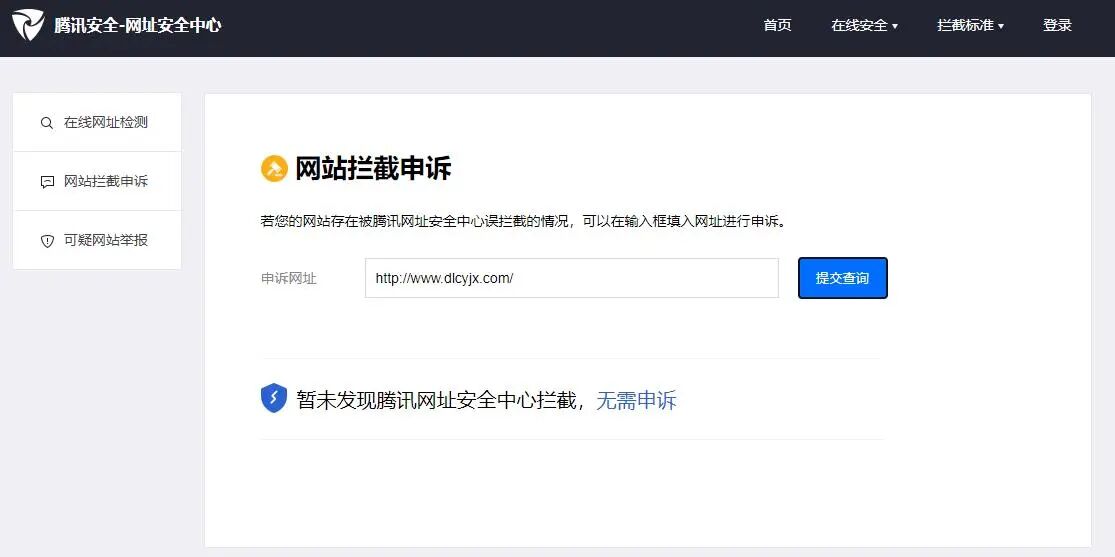Click the 暂未发现腾讯网址安全中心拦截 result text
1115x557 pixels.
point(436,400)
